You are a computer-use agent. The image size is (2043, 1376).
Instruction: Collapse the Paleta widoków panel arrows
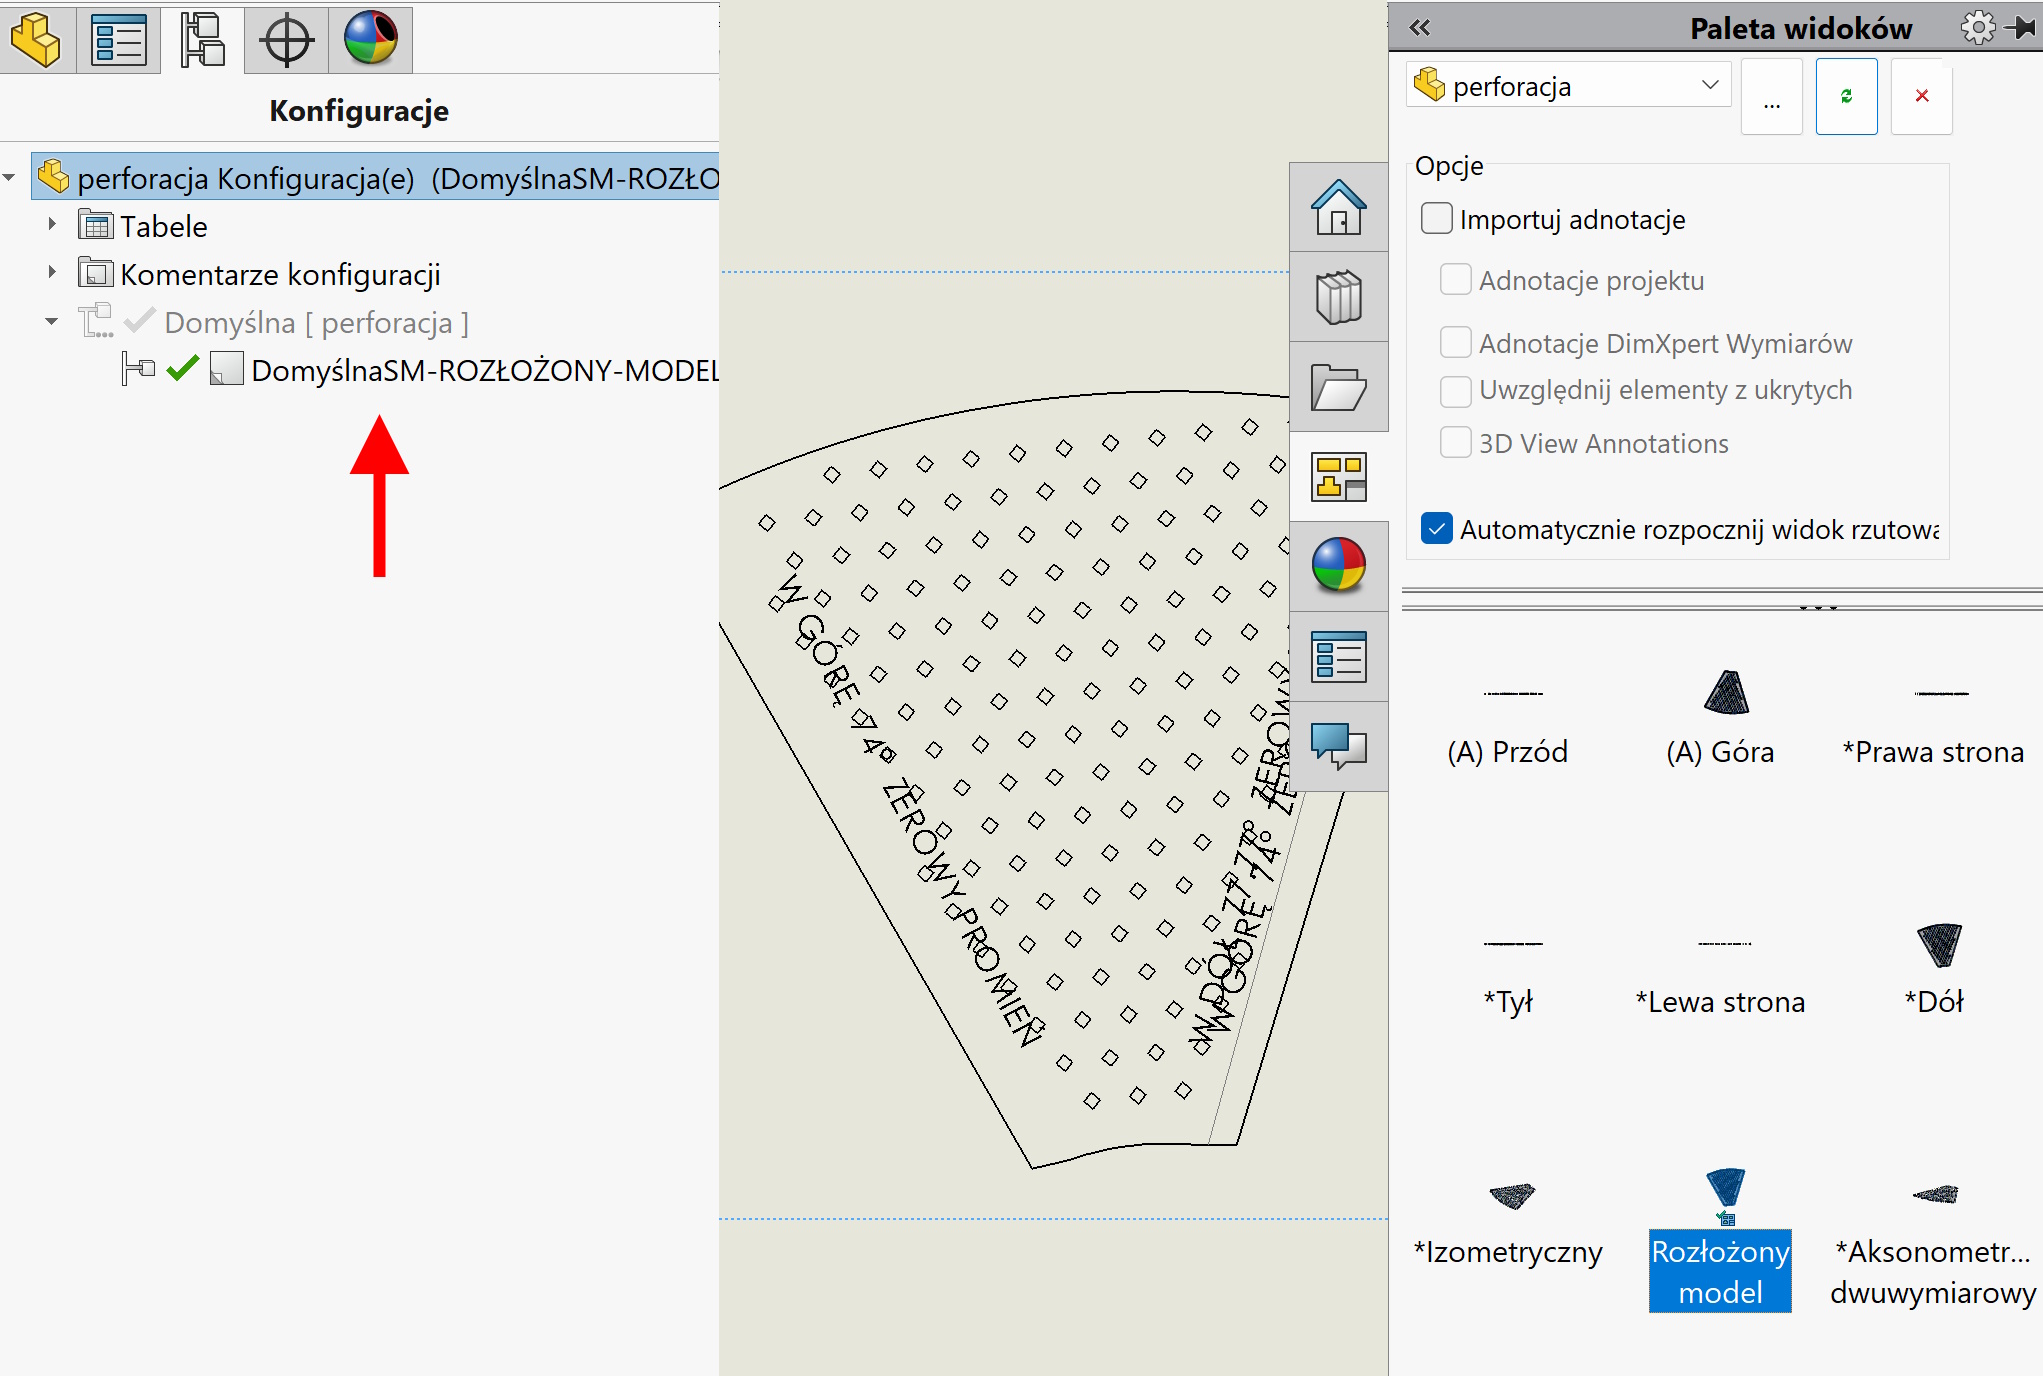(1420, 28)
